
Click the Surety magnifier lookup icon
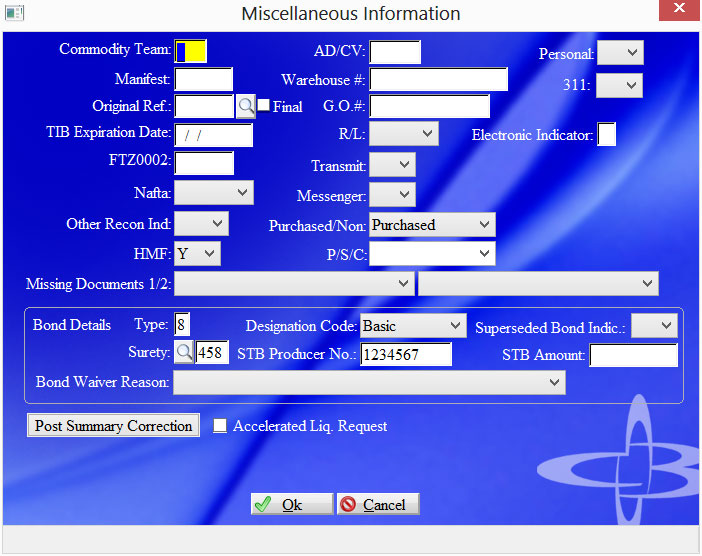184,352
